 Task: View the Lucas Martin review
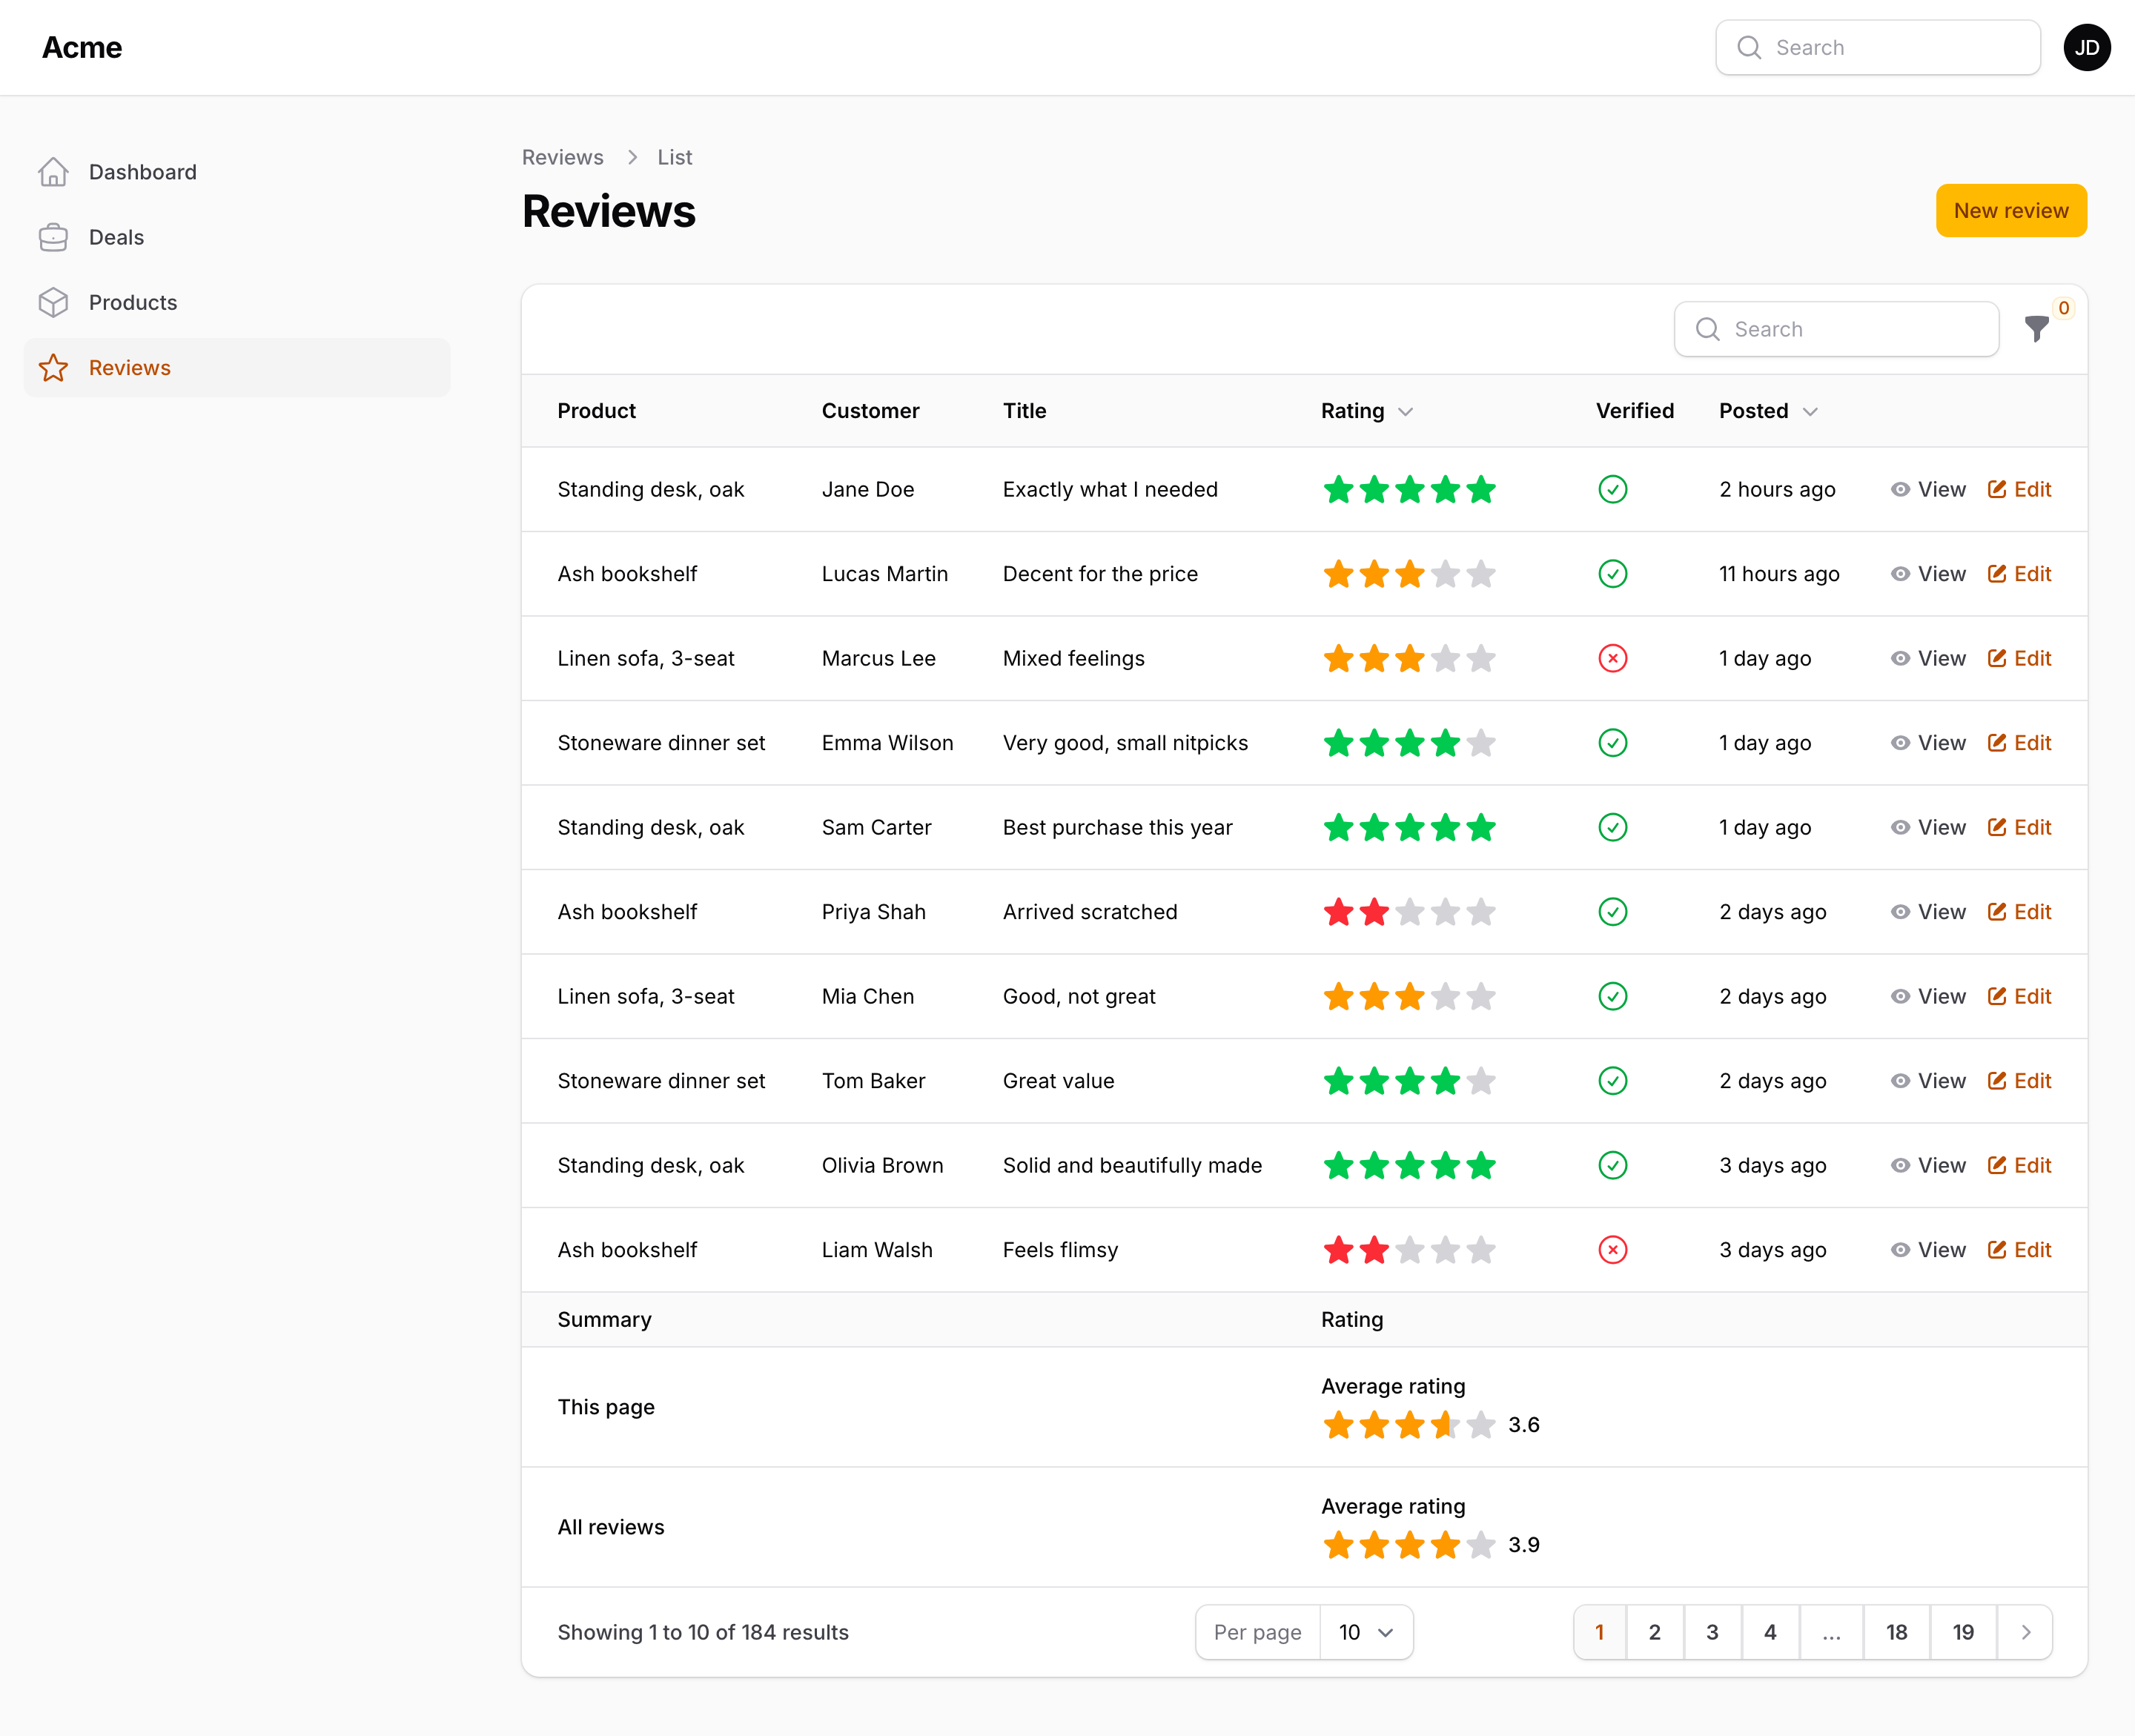point(1927,574)
